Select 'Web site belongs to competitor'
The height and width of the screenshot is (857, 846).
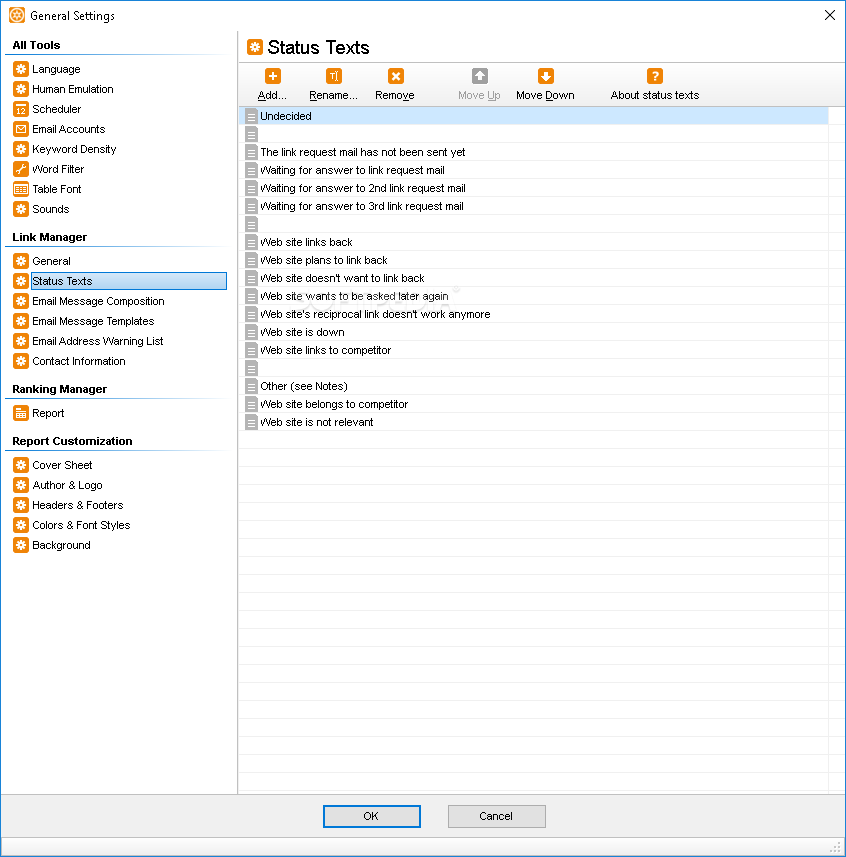click(533, 404)
